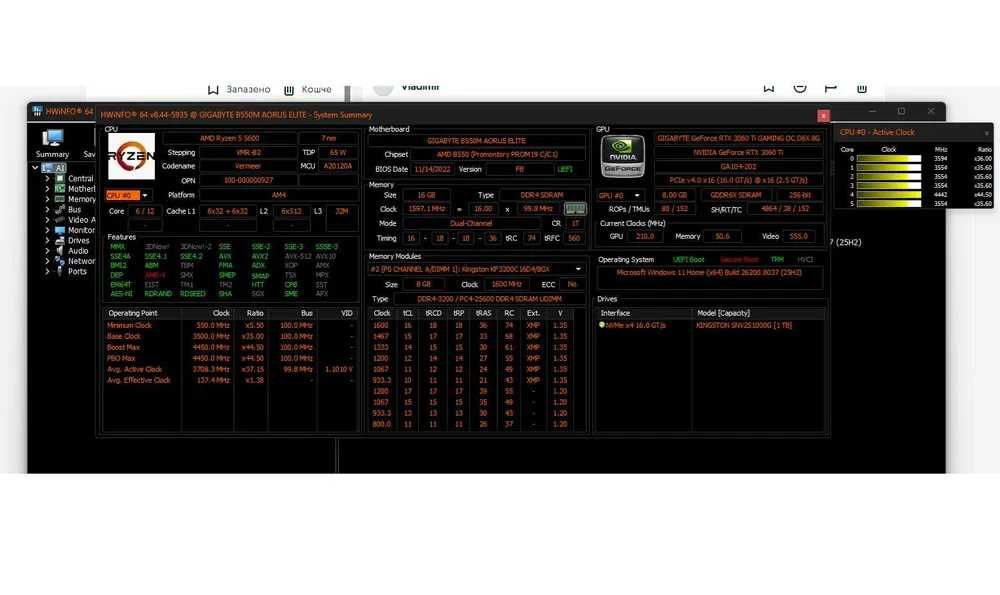Click the Ryzen CPU logo image
The image size is (1000, 595).
point(131,156)
